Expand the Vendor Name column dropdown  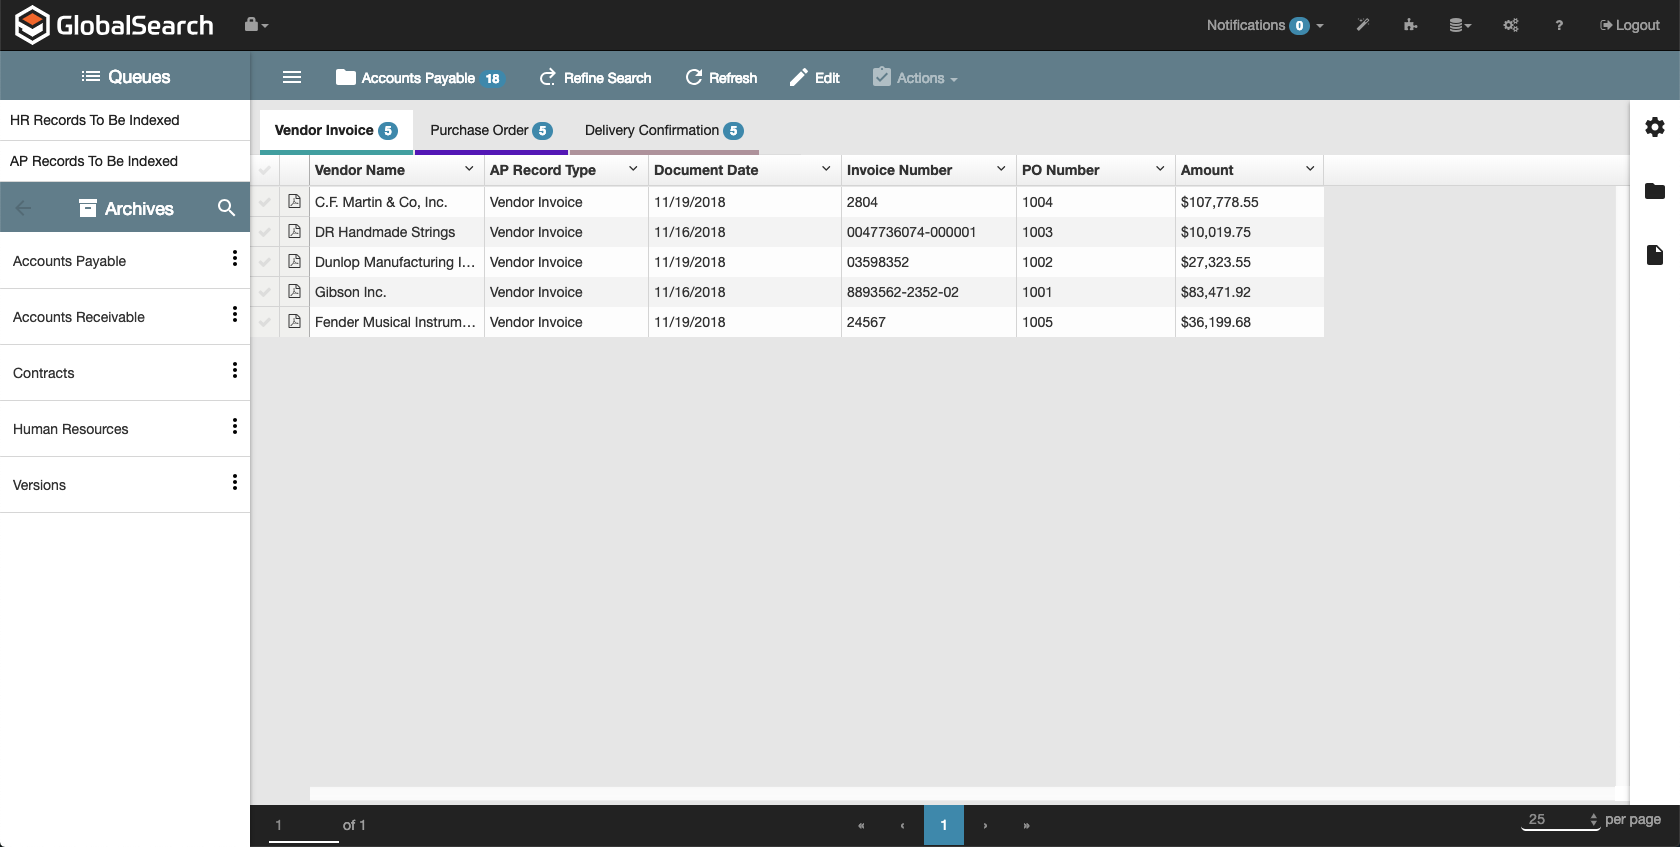pyautogui.click(x=469, y=169)
